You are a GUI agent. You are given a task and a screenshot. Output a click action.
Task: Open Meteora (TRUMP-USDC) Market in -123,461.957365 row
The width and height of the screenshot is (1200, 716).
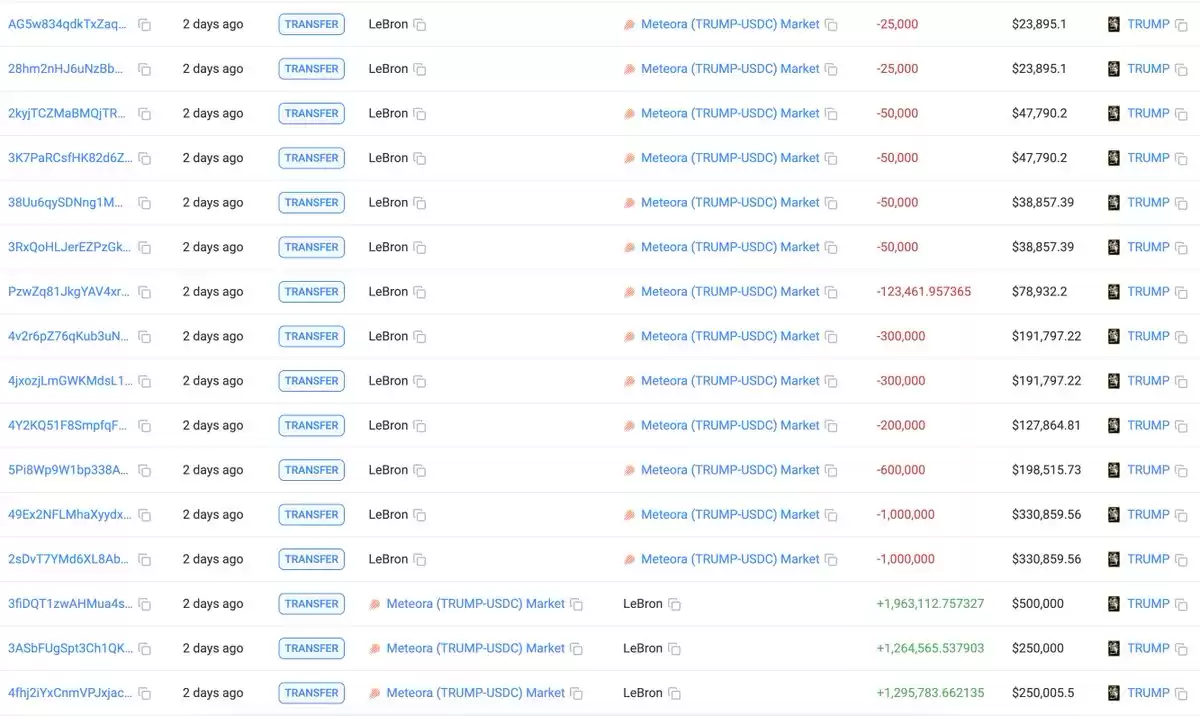(730, 292)
